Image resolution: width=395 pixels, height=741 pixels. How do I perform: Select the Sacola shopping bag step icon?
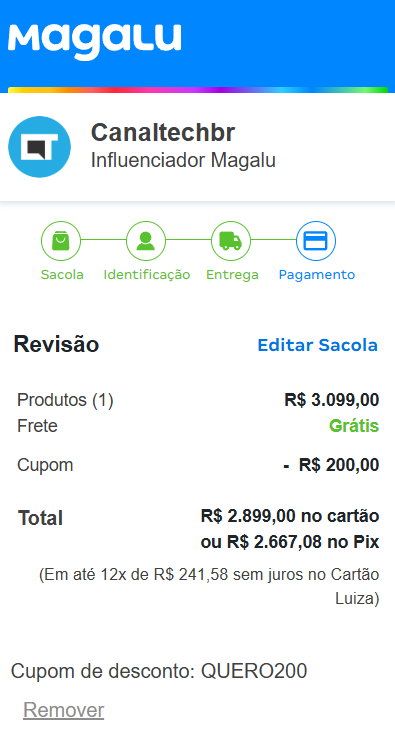tap(61, 241)
